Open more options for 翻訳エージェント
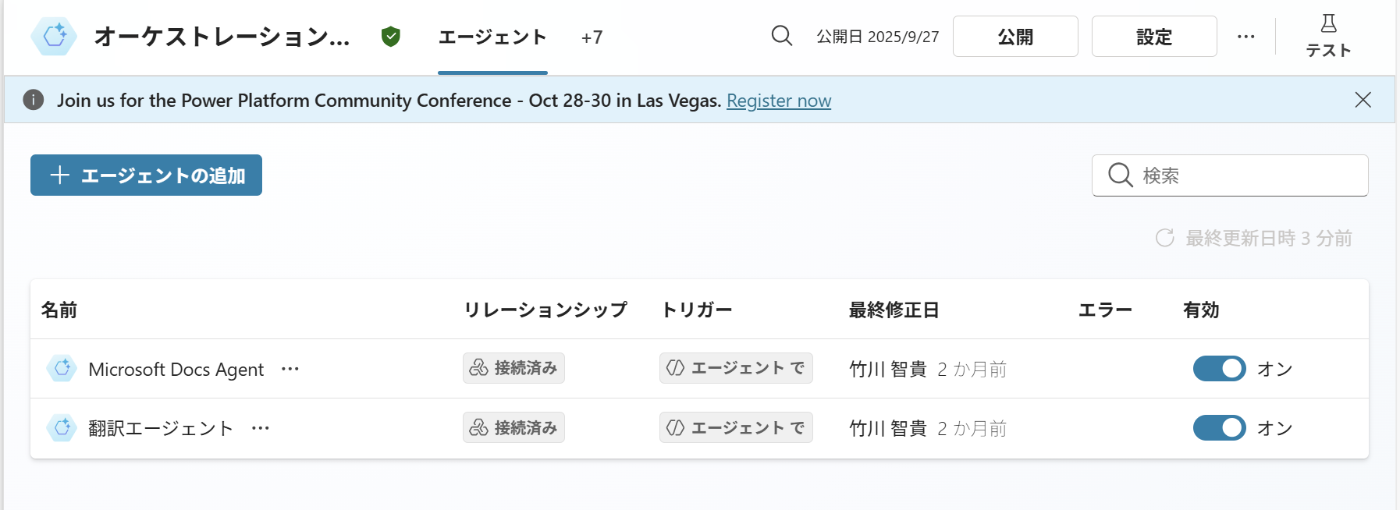 pos(260,428)
